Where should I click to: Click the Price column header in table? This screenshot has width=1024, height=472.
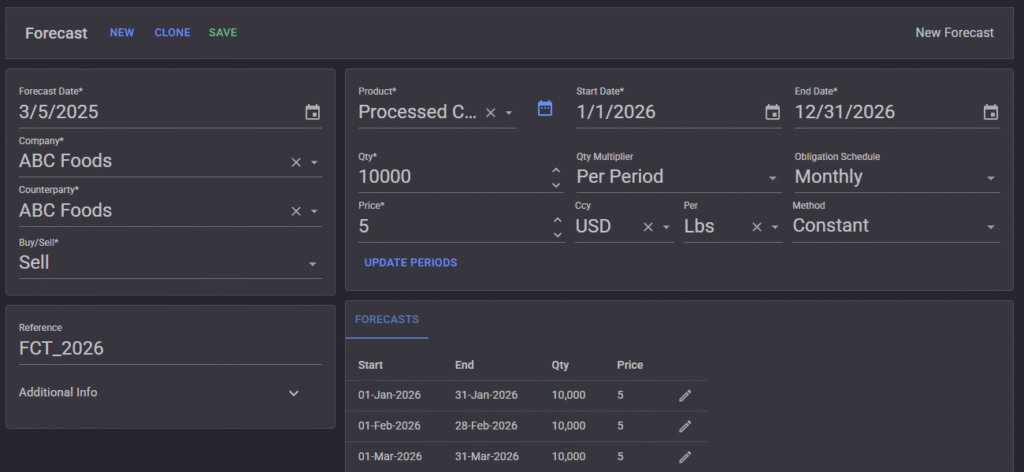tap(630, 365)
